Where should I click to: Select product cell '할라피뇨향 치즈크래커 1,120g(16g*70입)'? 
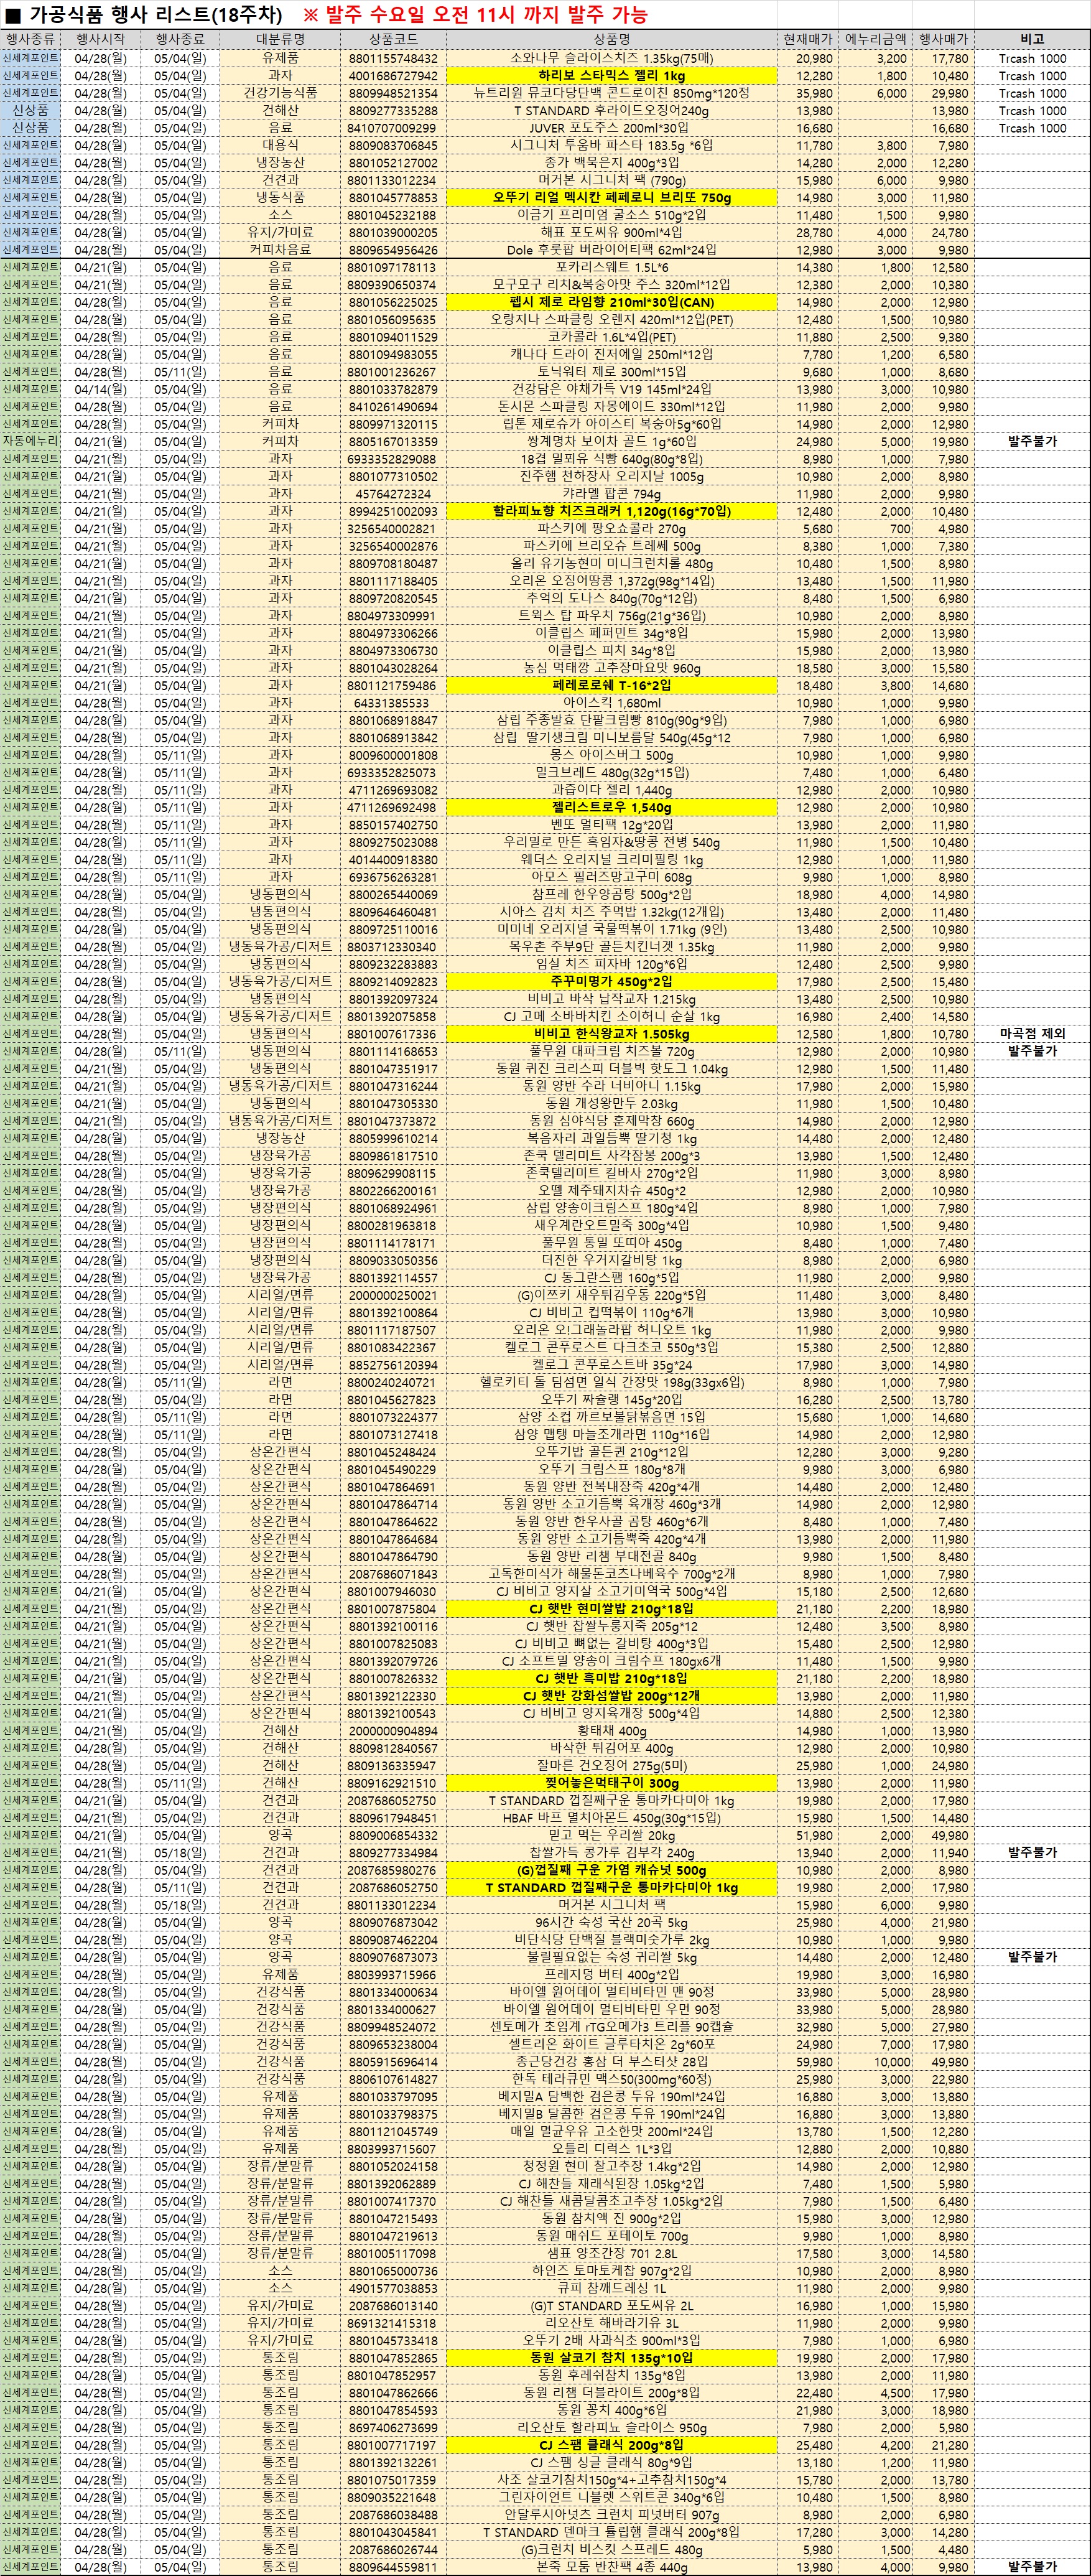tap(612, 511)
